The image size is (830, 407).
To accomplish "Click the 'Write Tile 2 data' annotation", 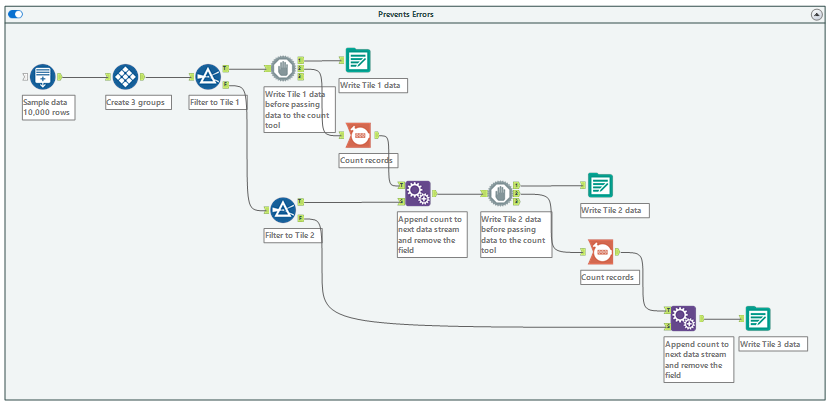I will [615, 210].
